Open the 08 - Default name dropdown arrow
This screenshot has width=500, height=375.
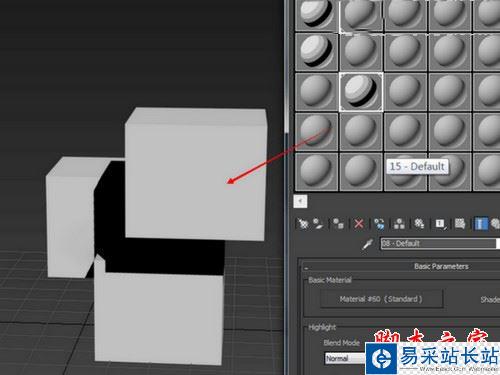(498, 243)
